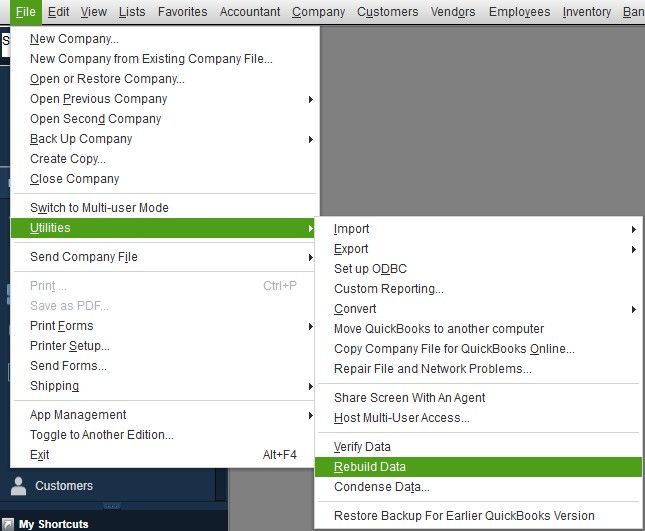Image resolution: width=645 pixels, height=531 pixels.
Task: Click Exit in the File menu
Action: click(40, 455)
